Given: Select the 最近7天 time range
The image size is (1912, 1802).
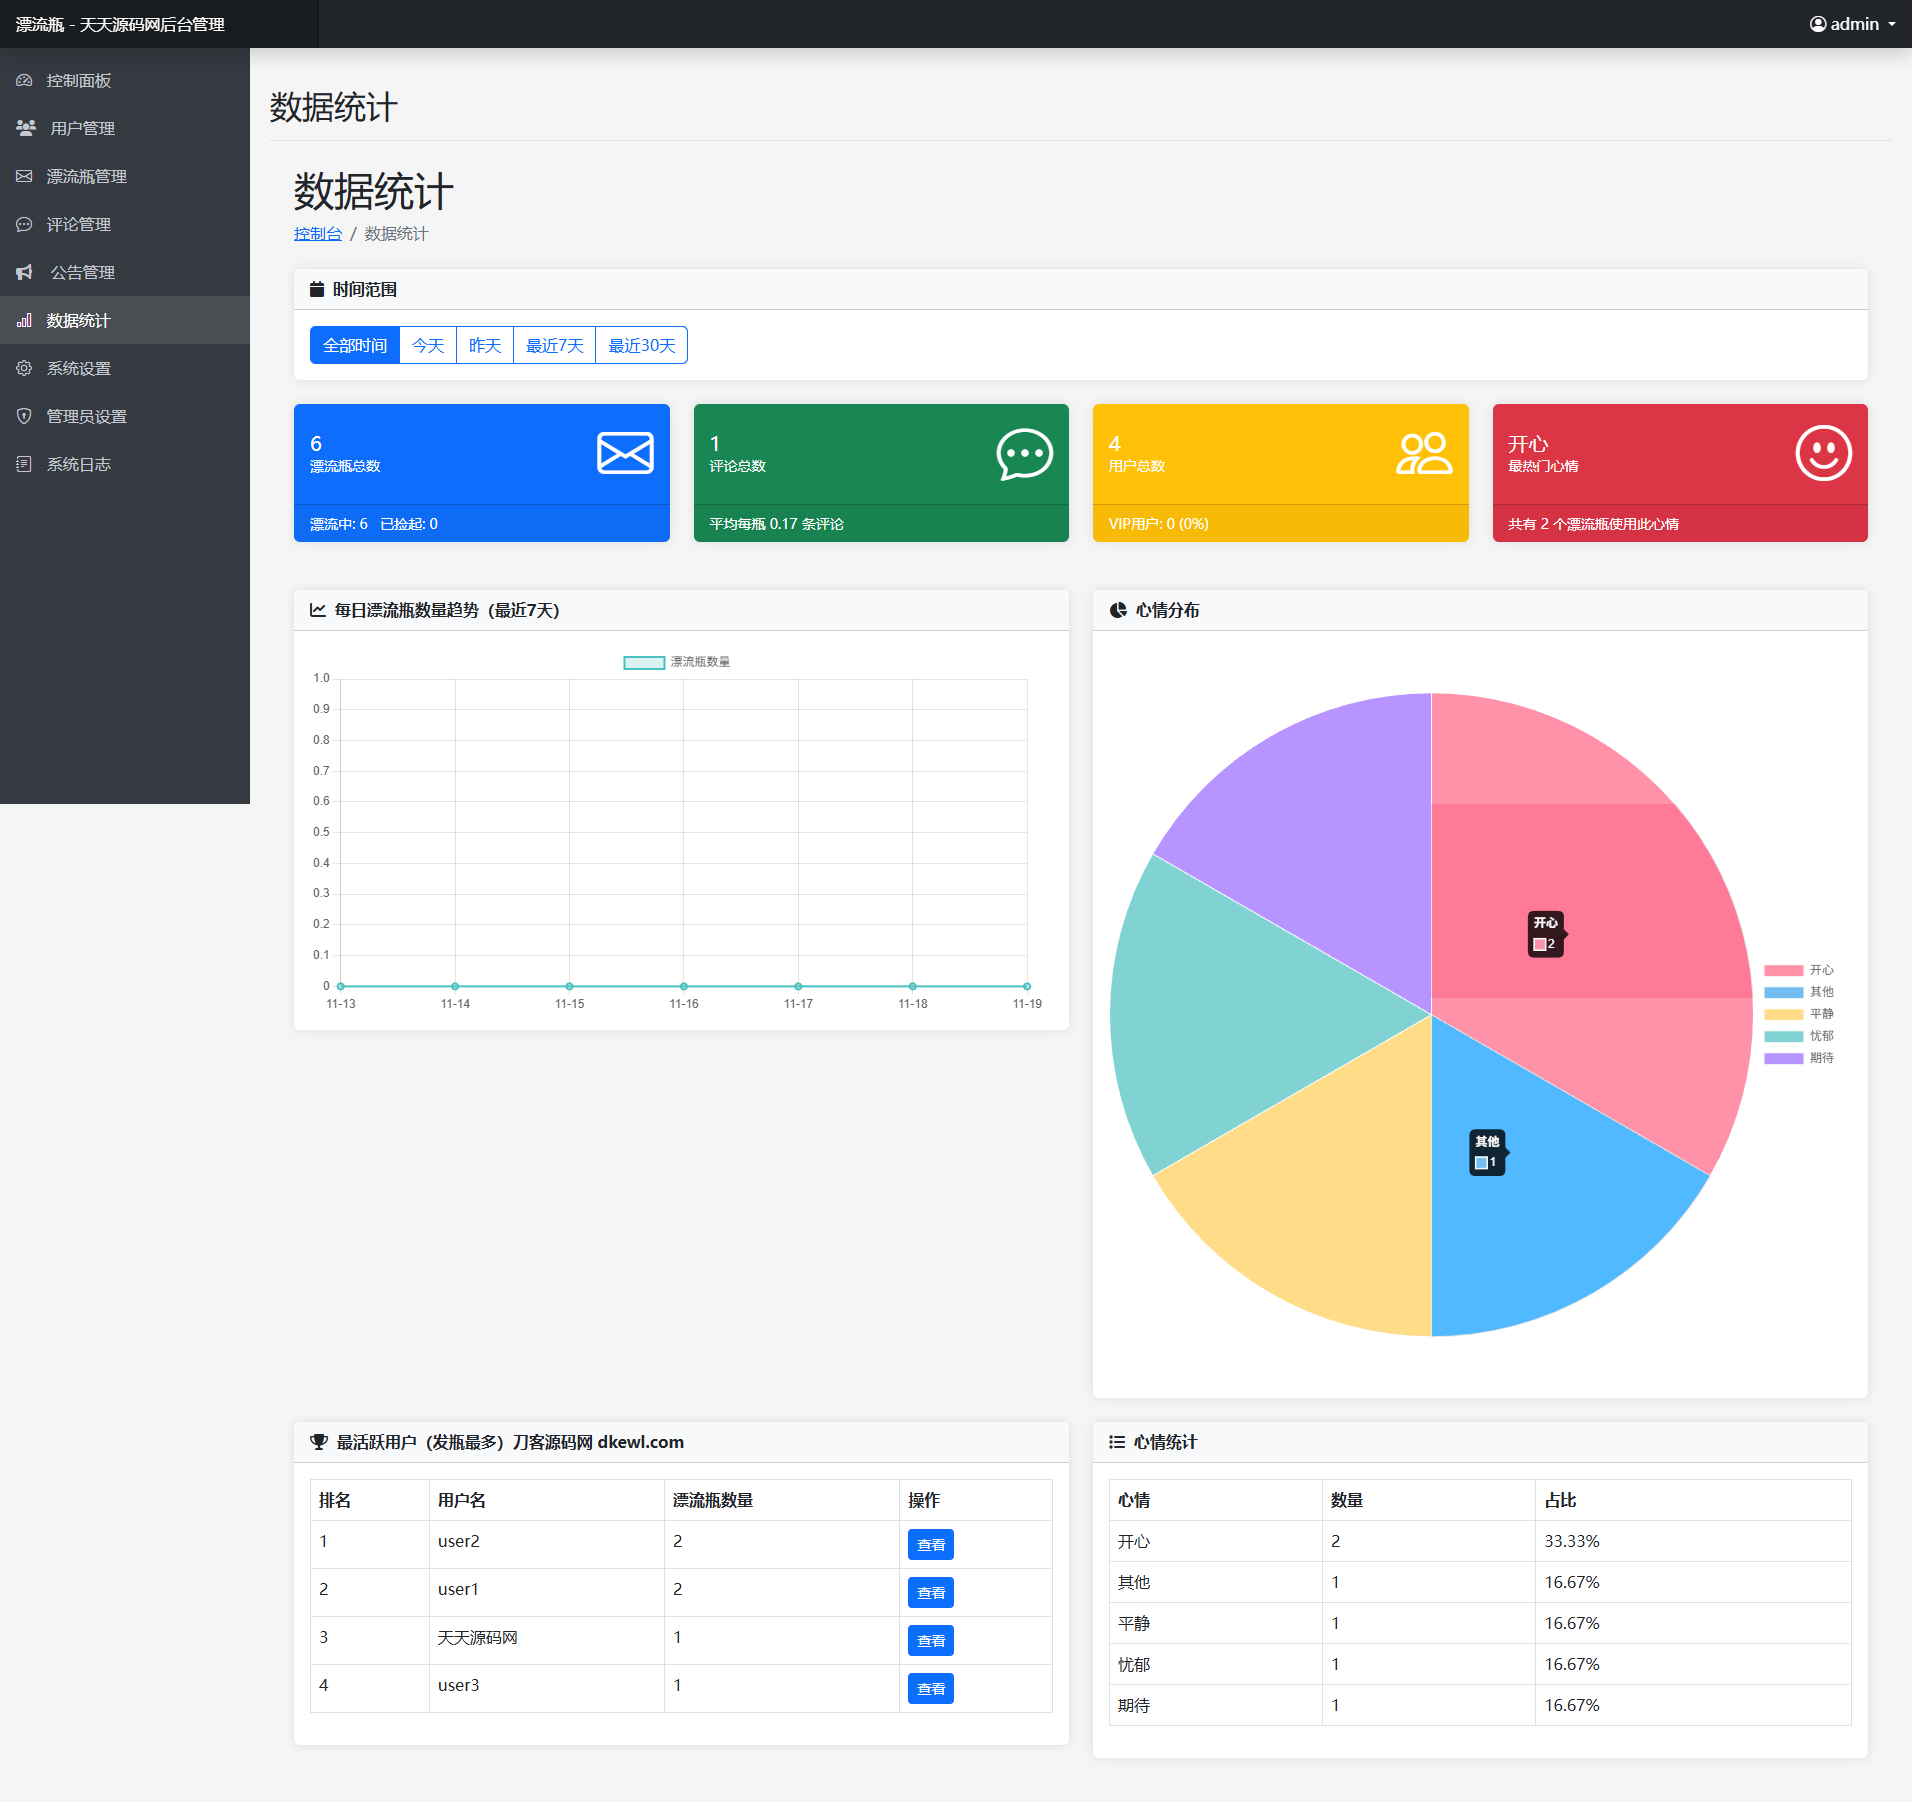Looking at the screenshot, I should [554, 345].
